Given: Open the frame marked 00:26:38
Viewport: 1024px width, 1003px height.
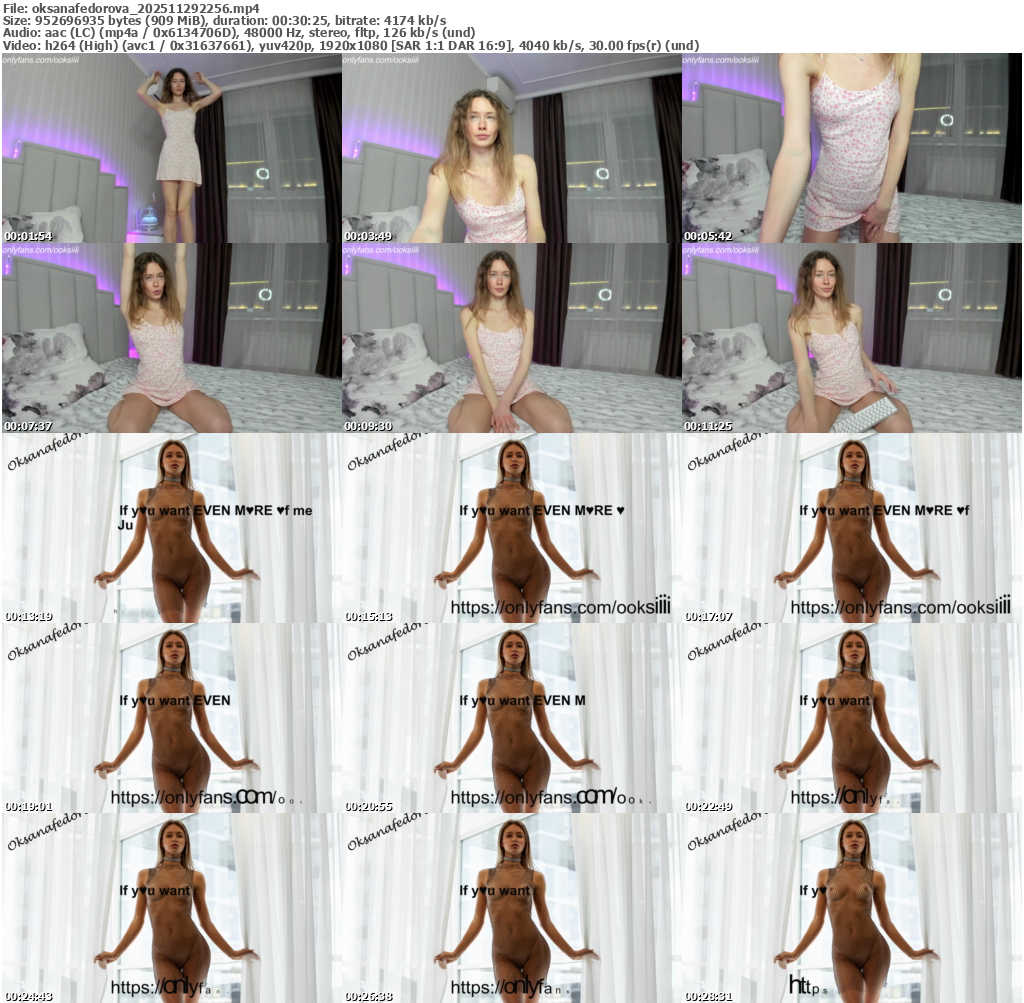Looking at the screenshot, I should 511,908.
